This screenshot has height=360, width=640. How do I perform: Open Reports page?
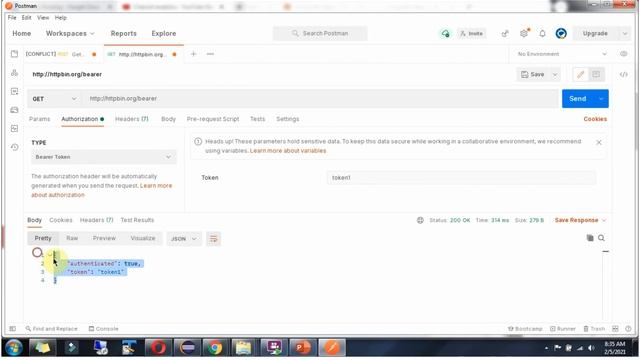124,33
